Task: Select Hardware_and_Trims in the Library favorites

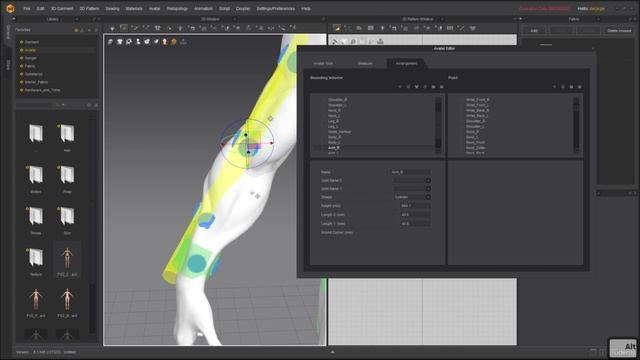Action: click(42, 90)
